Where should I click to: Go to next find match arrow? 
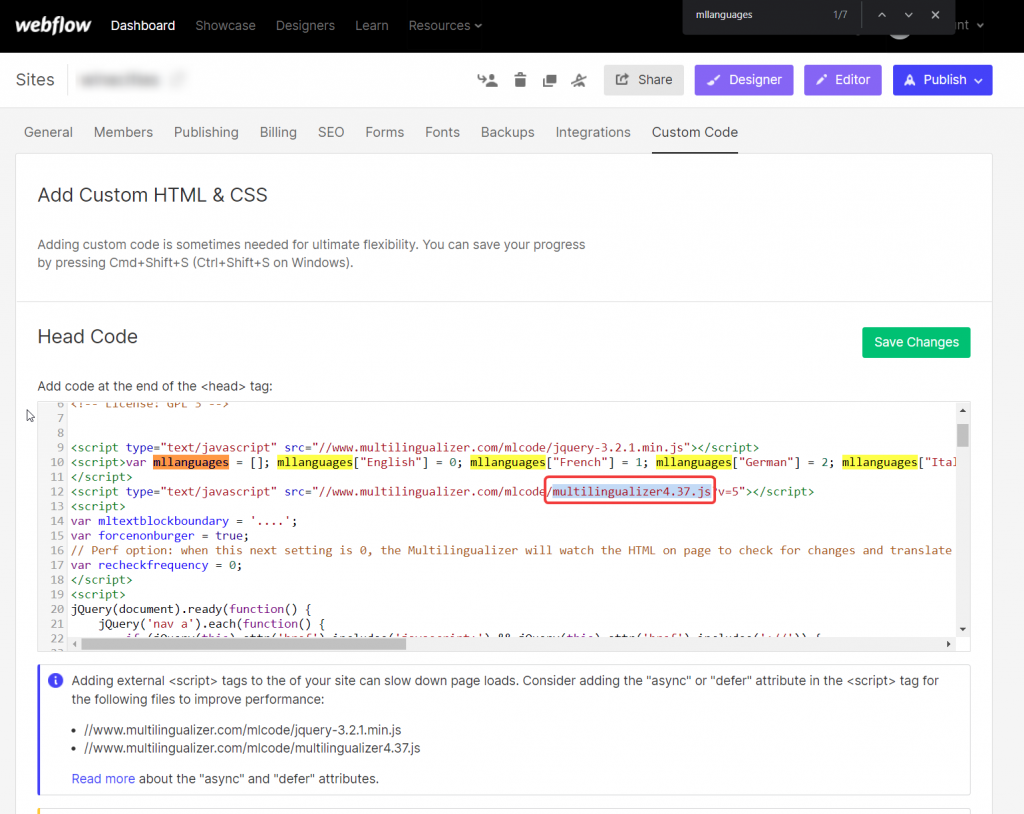coord(908,14)
